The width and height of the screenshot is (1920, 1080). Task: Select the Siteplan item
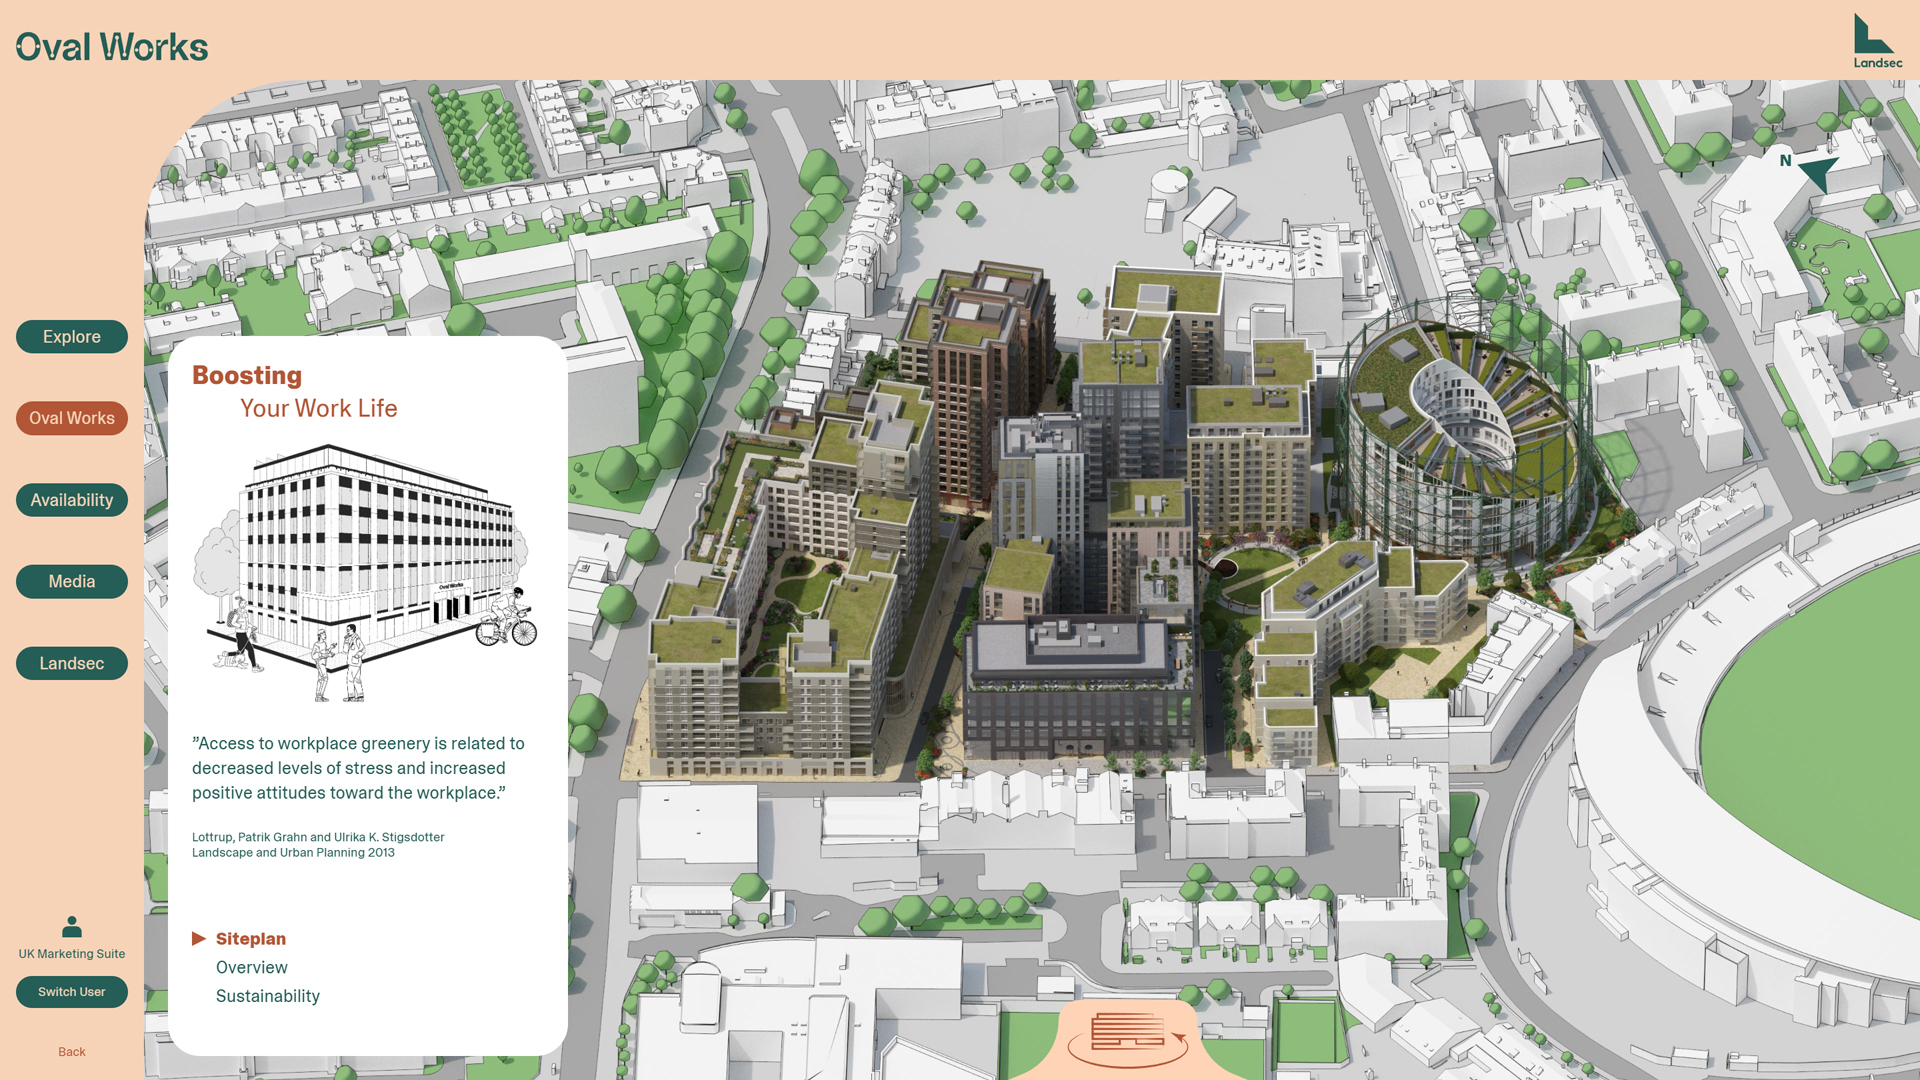tap(251, 939)
